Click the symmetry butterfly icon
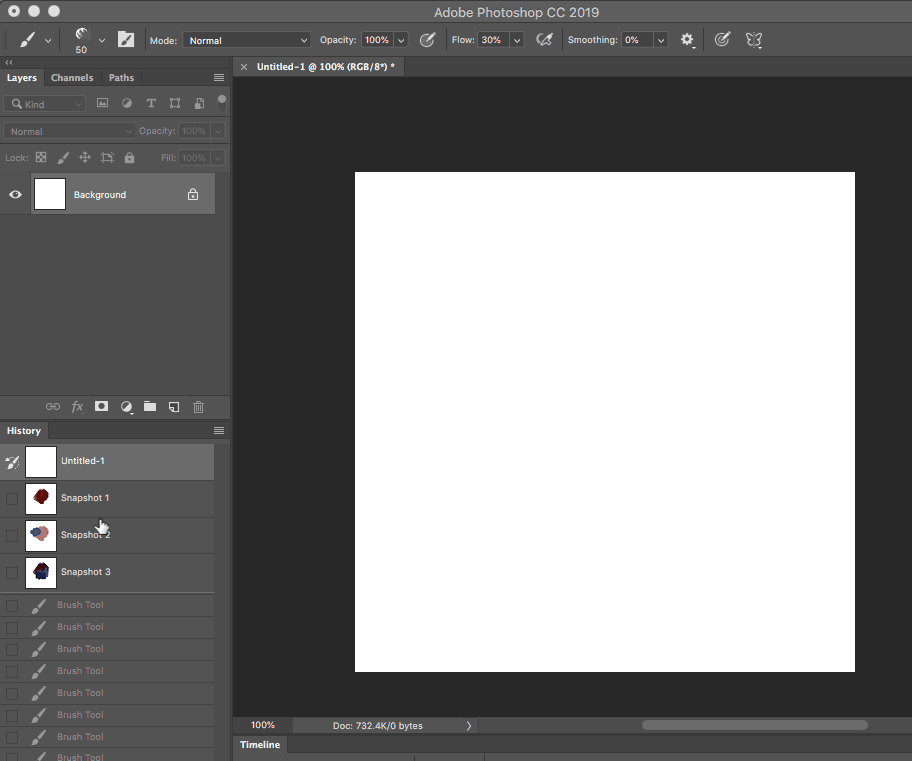 (x=754, y=40)
